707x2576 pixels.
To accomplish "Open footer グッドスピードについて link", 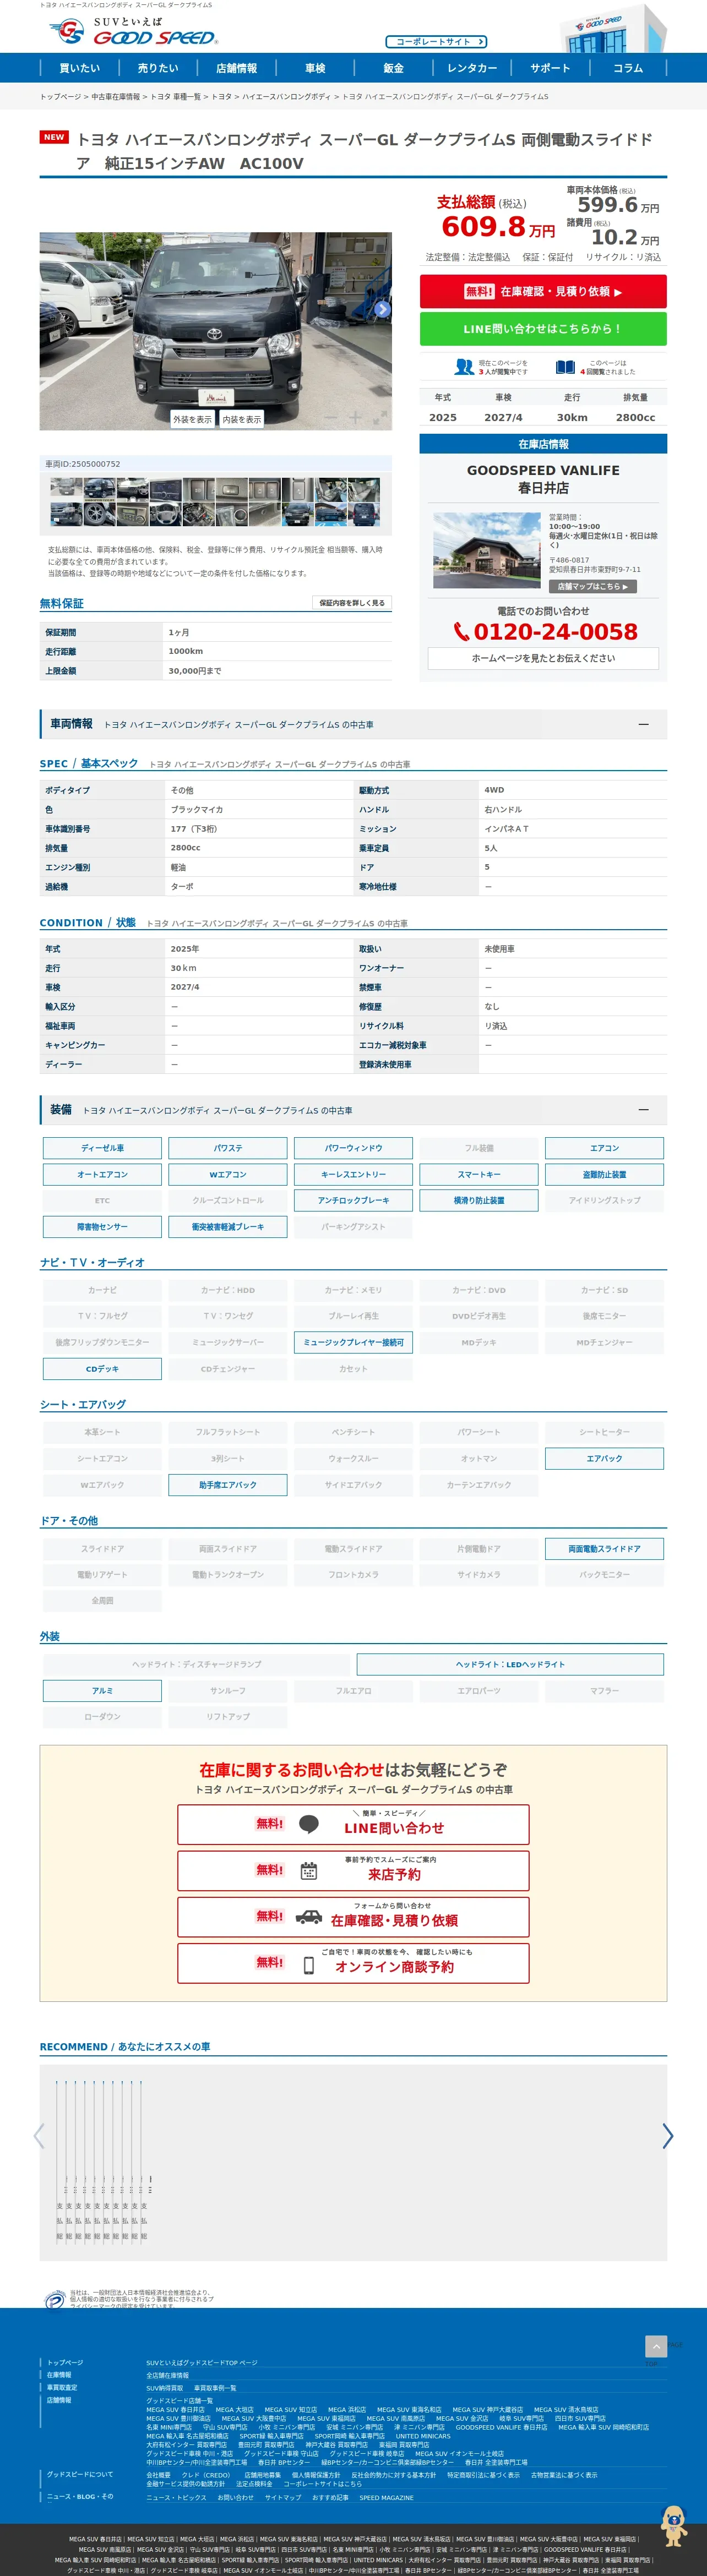I will pos(80,2474).
